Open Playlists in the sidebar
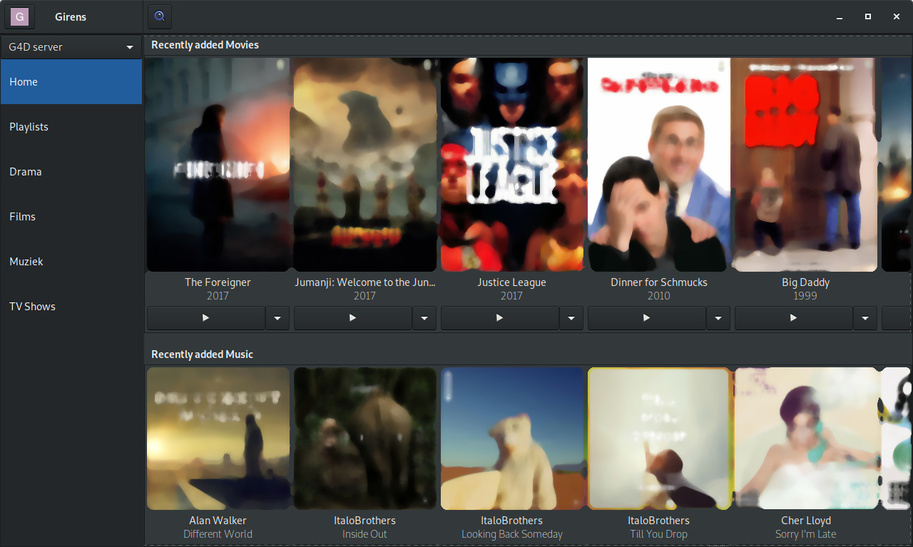The width and height of the screenshot is (913, 547). click(x=71, y=126)
